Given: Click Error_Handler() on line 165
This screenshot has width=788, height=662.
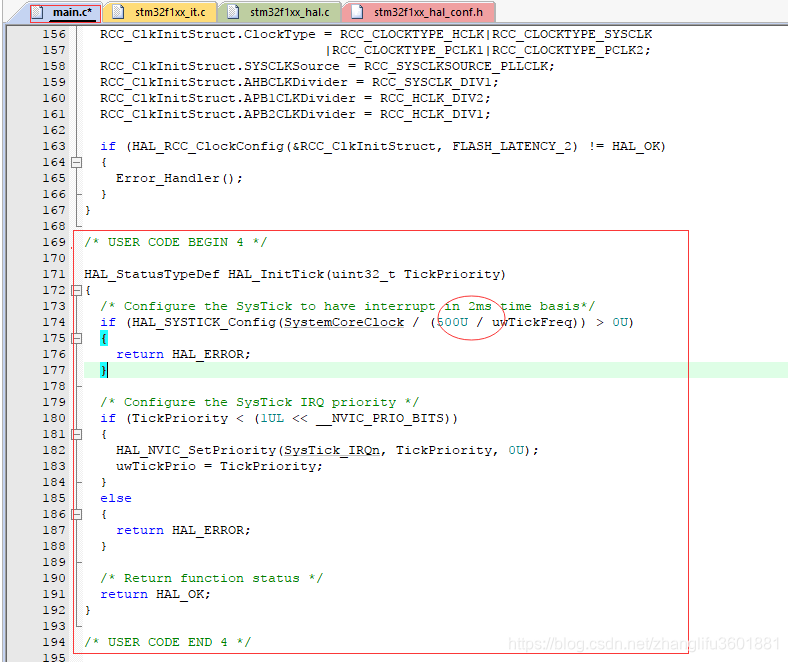Looking at the screenshot, I should coord(175,178).
